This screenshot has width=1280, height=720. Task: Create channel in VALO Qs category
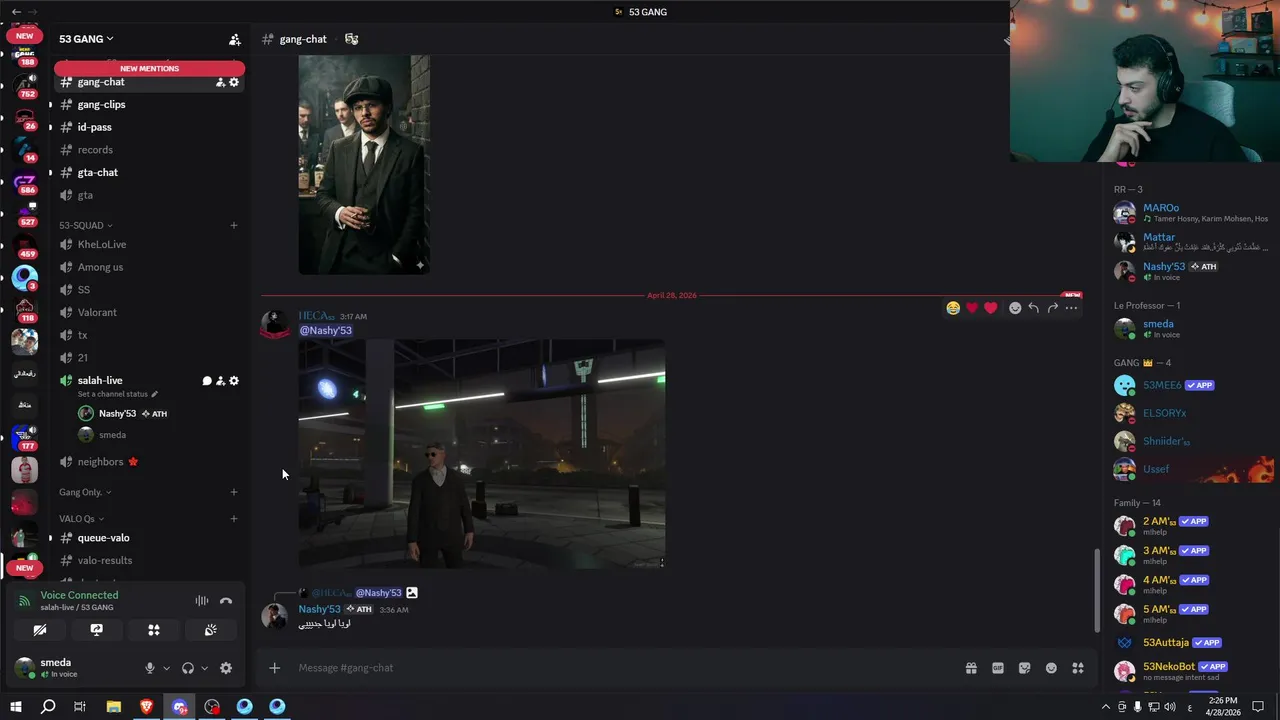[234, 519]
